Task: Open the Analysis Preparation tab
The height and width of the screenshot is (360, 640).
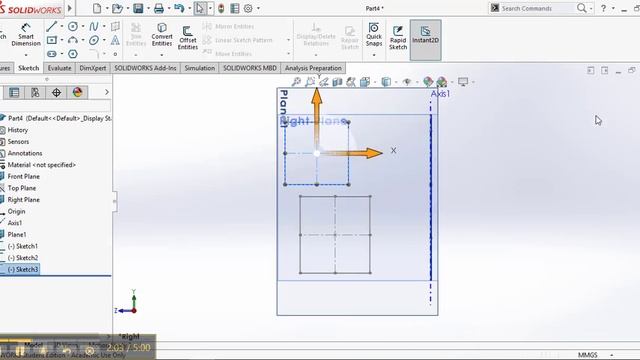Action: tap(313, 68)
